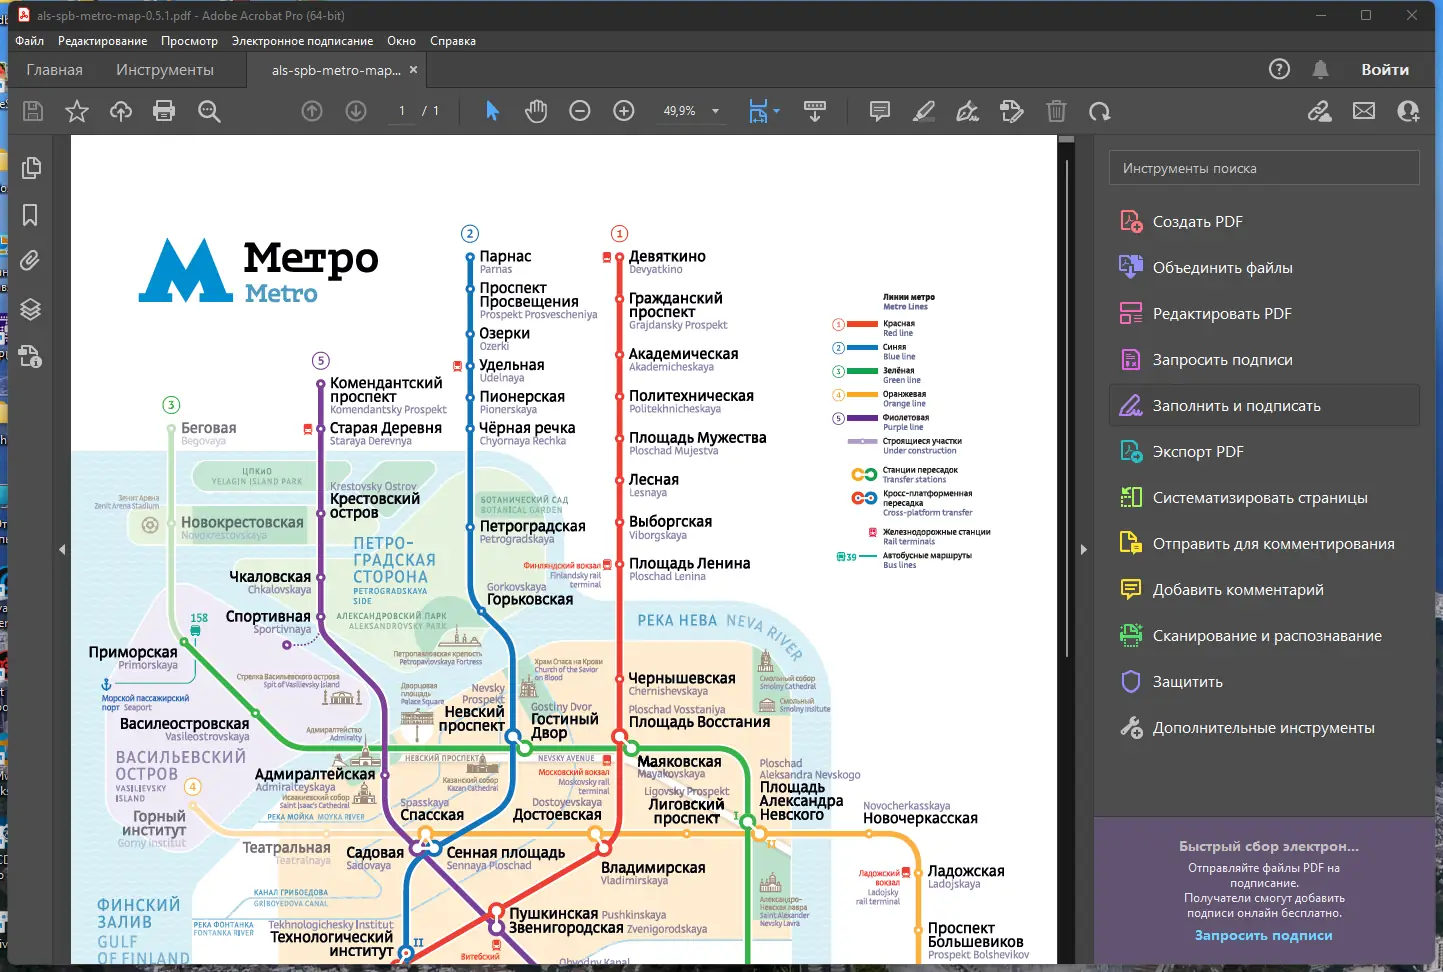Screen dimensions: 1443x972
Task: Click the Войти sign-in button
Action: (1385, 70)
